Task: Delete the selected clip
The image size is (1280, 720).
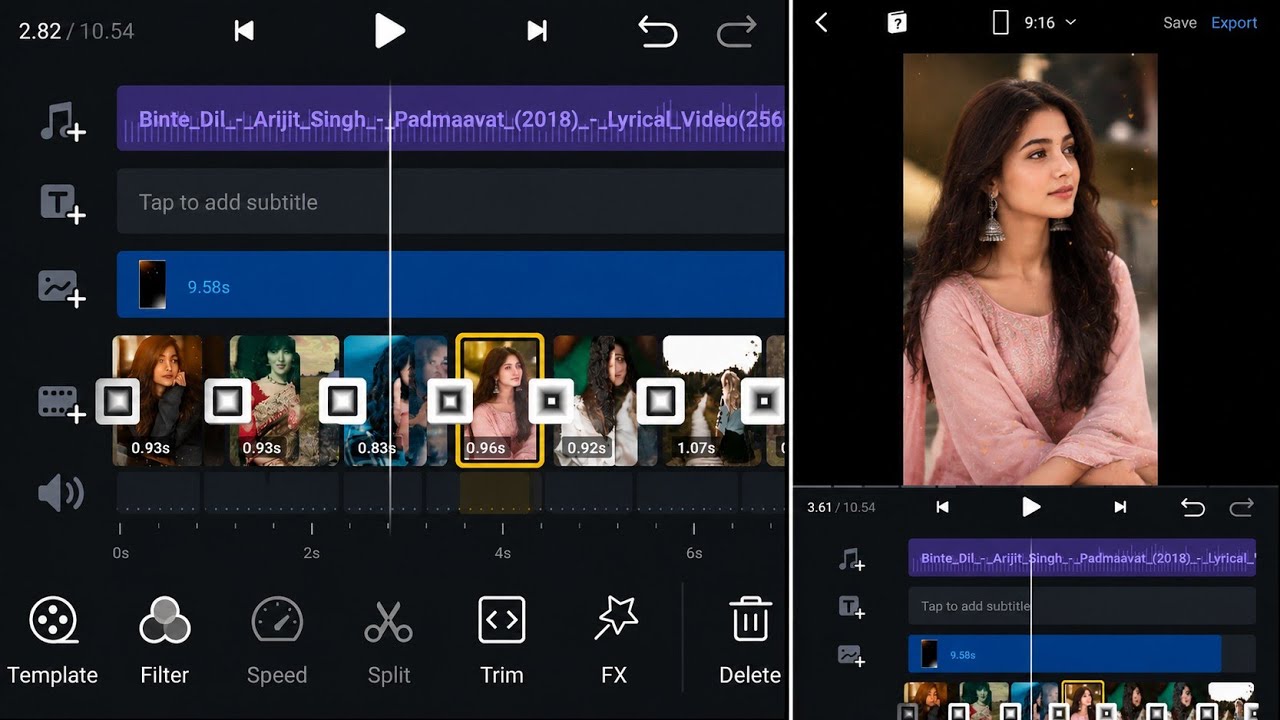Action: coord(750,641)
